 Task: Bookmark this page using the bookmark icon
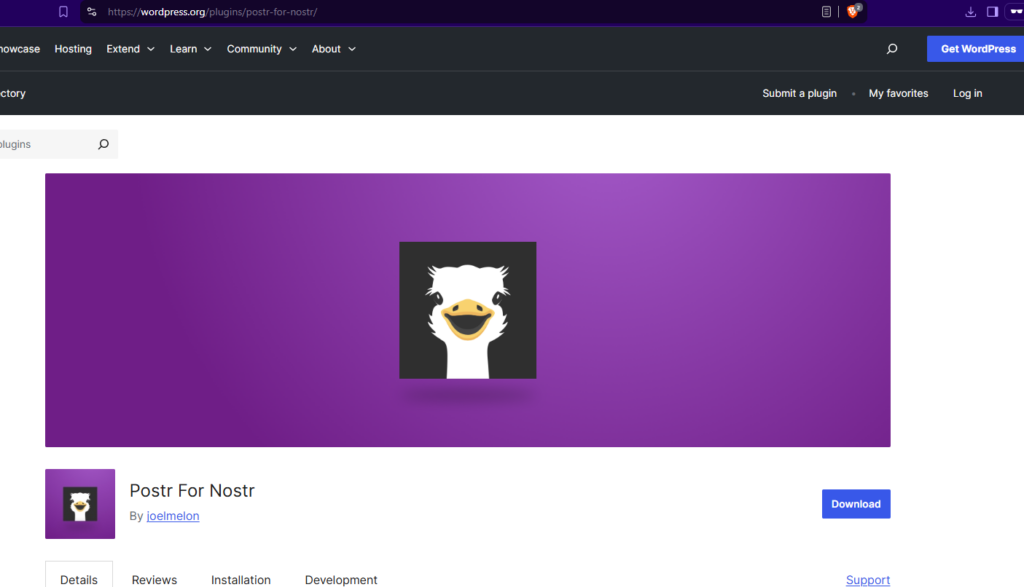63,12
